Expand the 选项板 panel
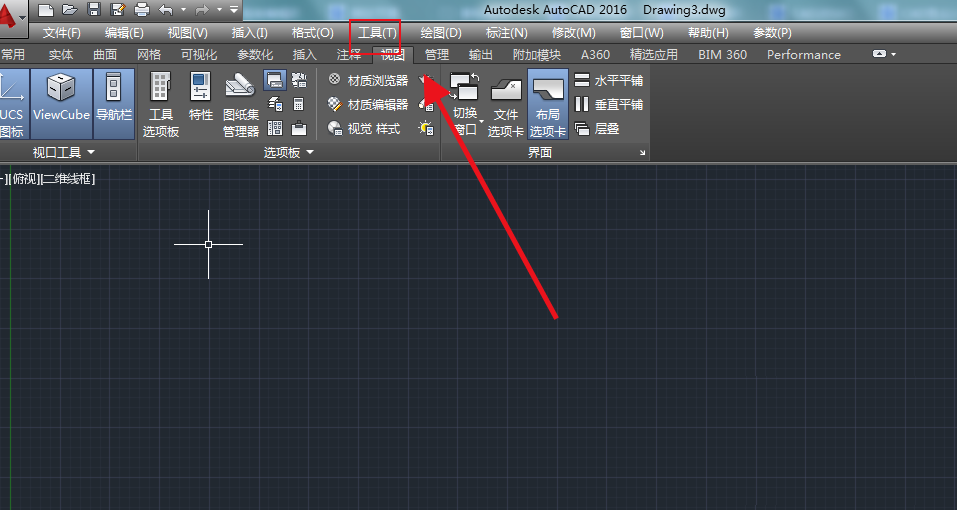Viewport: 957px width, 510px height. (x=289, y=153)
